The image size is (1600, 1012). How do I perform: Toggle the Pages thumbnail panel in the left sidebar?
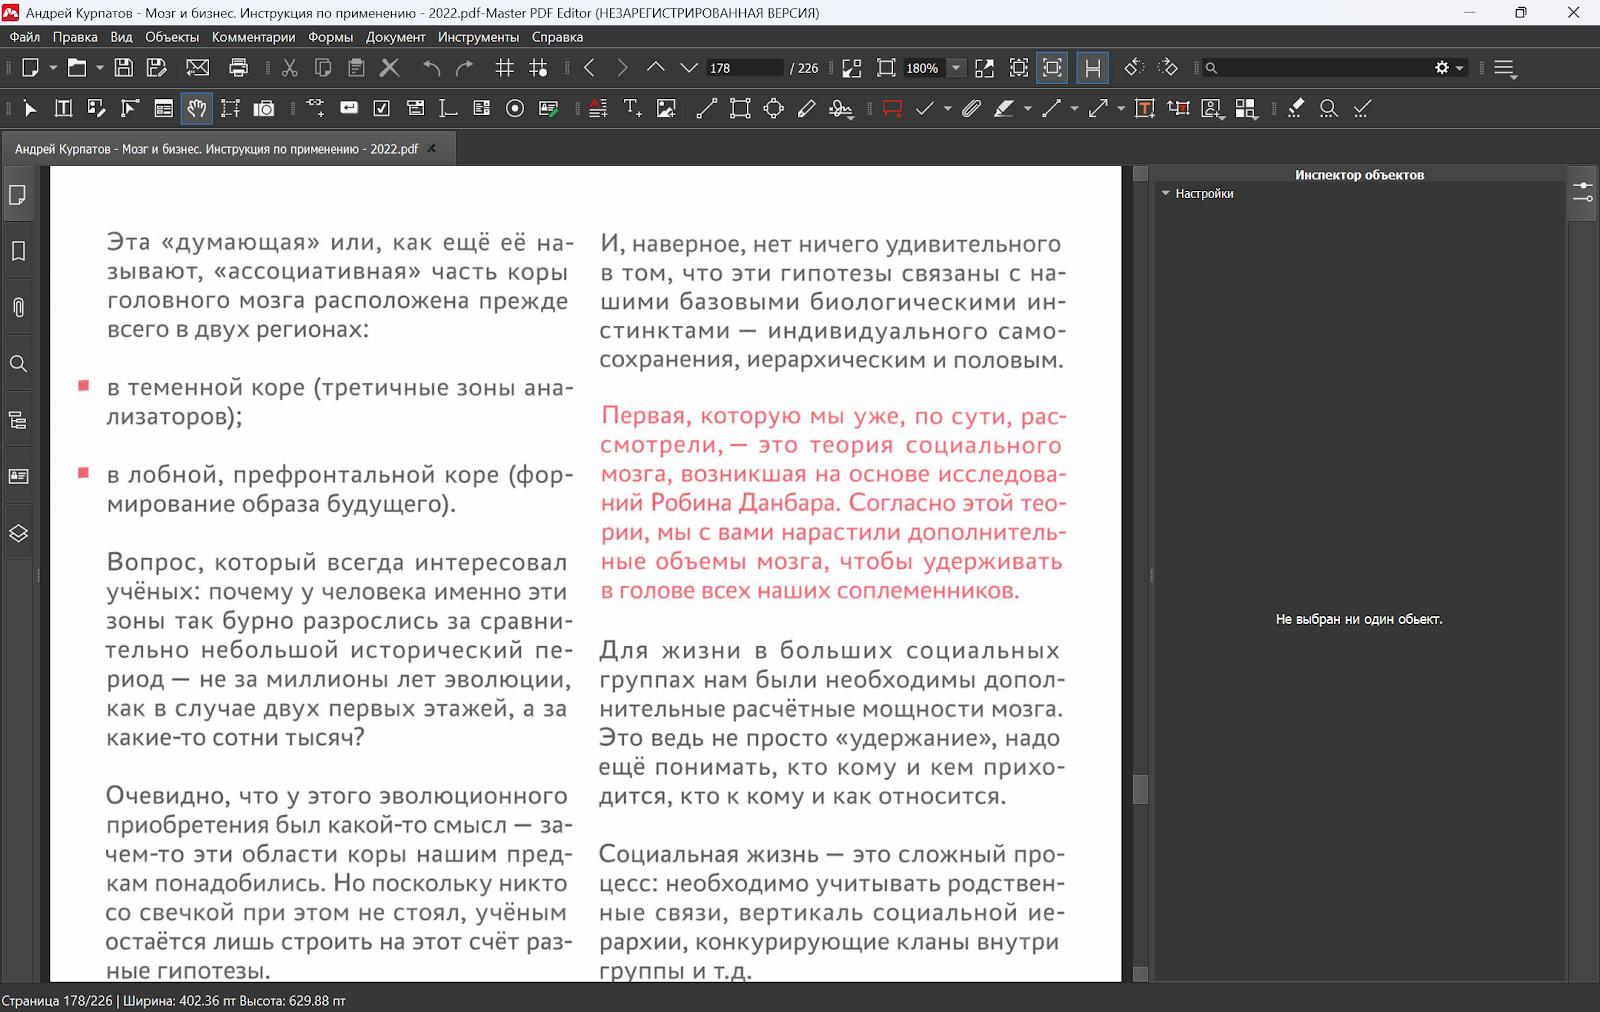coord(18,195)
